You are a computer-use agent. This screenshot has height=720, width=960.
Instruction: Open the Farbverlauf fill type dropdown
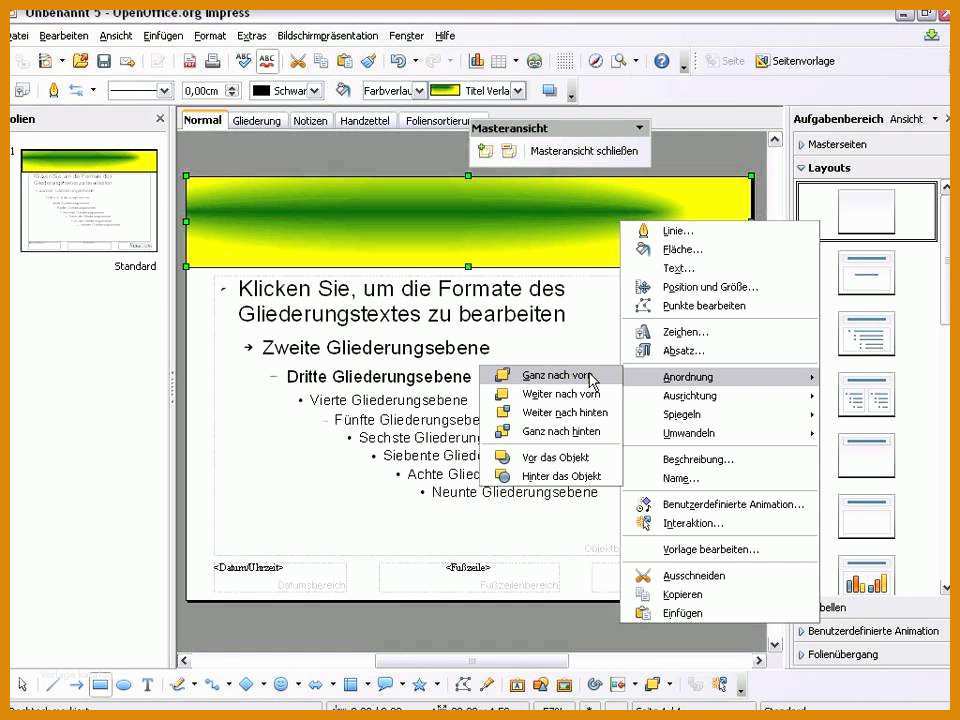419,91
